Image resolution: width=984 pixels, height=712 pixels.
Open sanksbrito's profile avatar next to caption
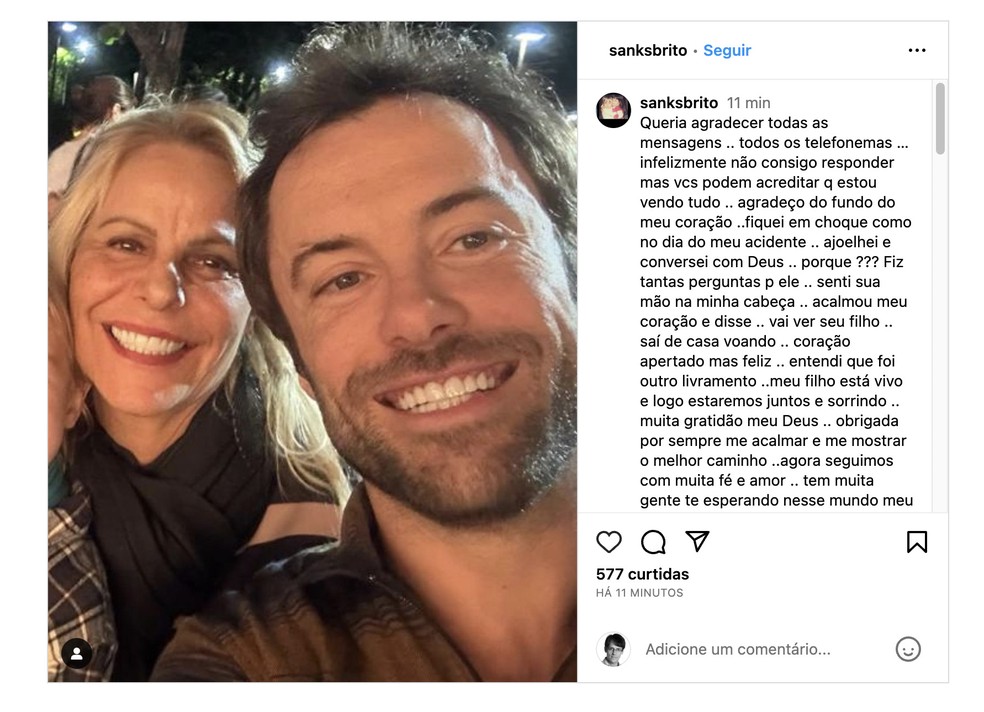pyautogui.click(x=613, y=103)
